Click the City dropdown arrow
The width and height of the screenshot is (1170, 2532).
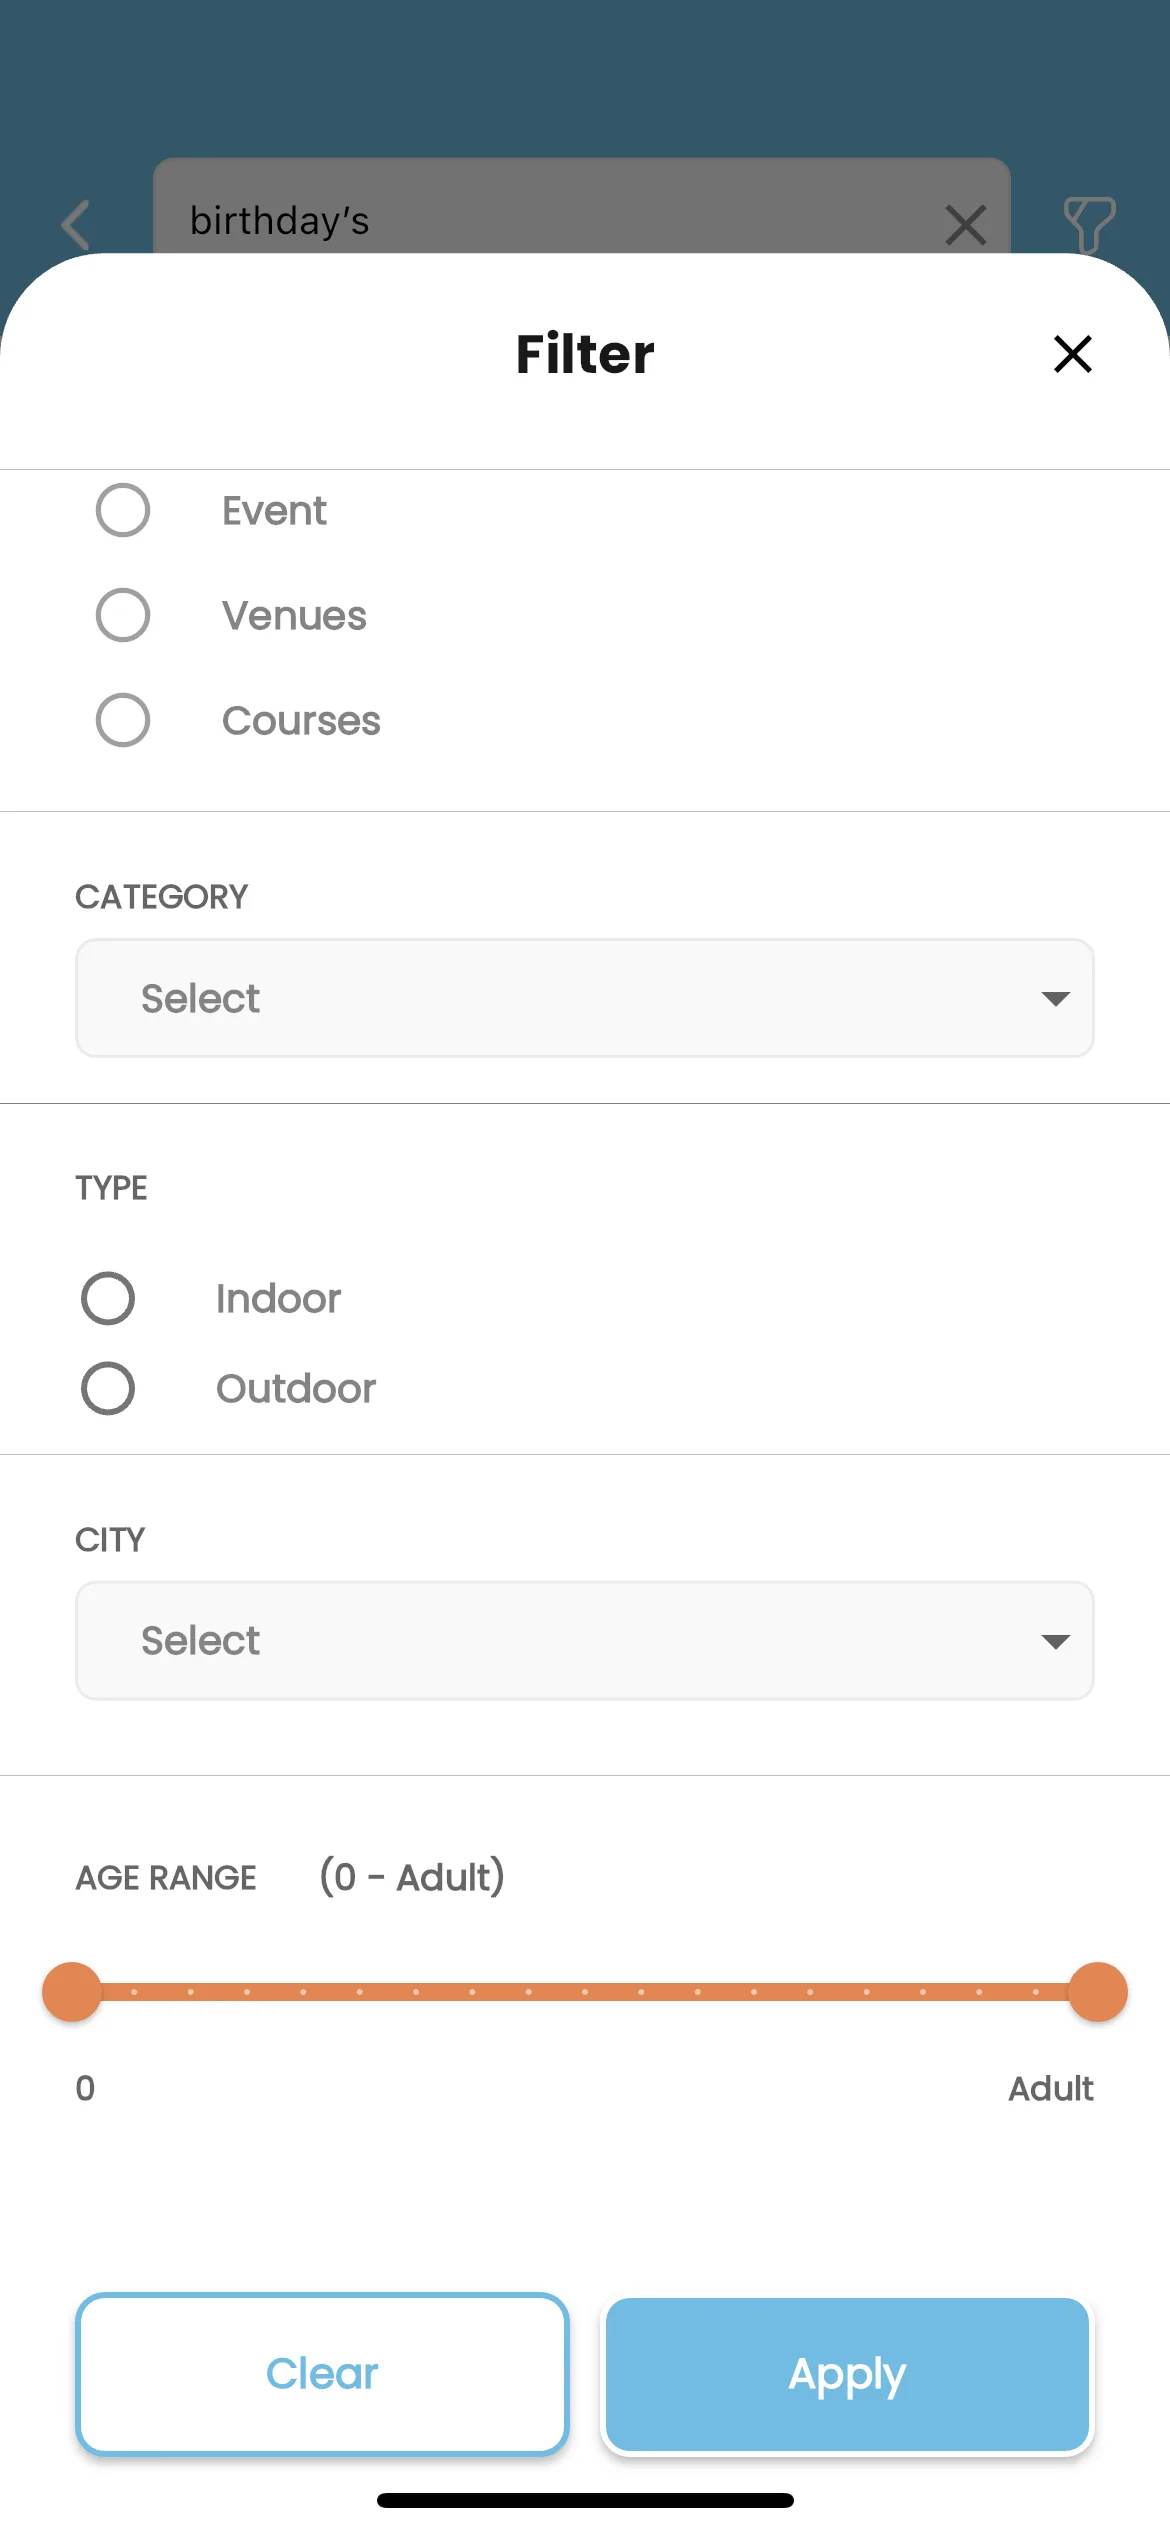pos(1055,1641)
